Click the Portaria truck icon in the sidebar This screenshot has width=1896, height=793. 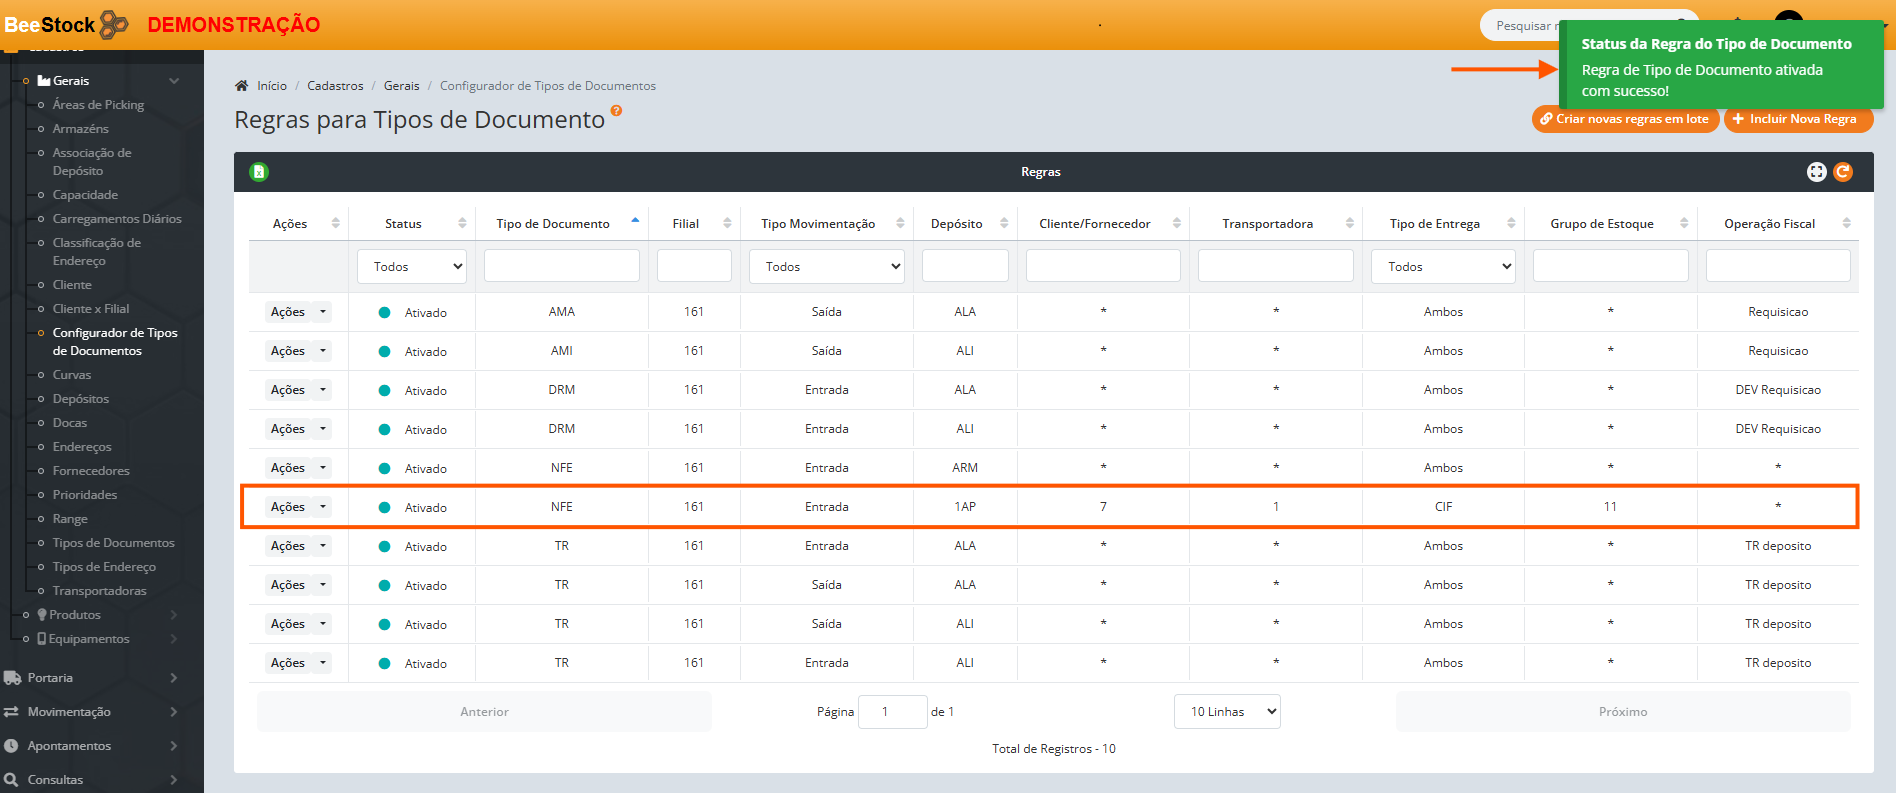tap(12, 678)
